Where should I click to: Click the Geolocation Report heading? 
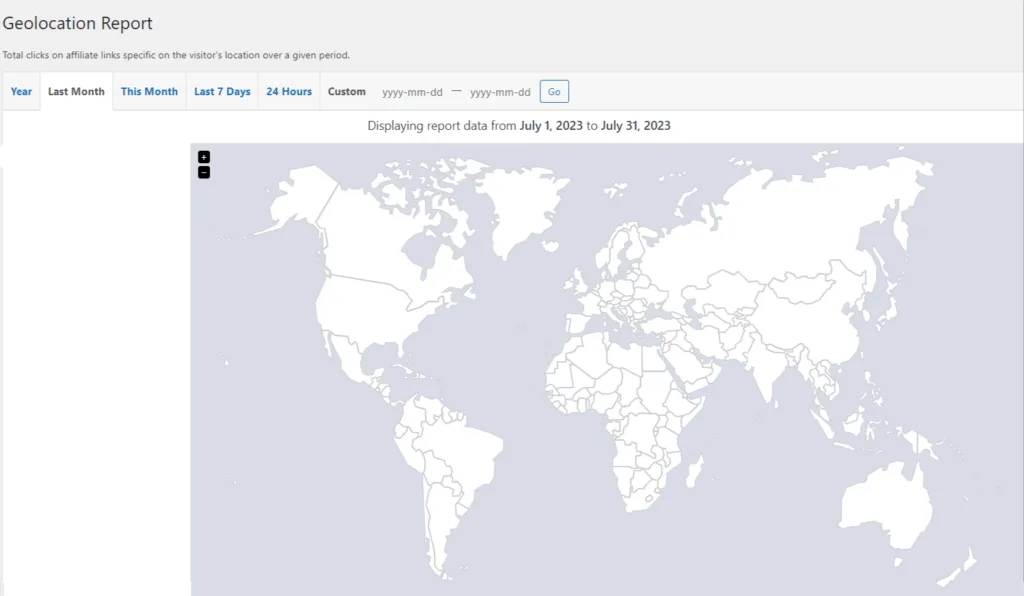78,24
